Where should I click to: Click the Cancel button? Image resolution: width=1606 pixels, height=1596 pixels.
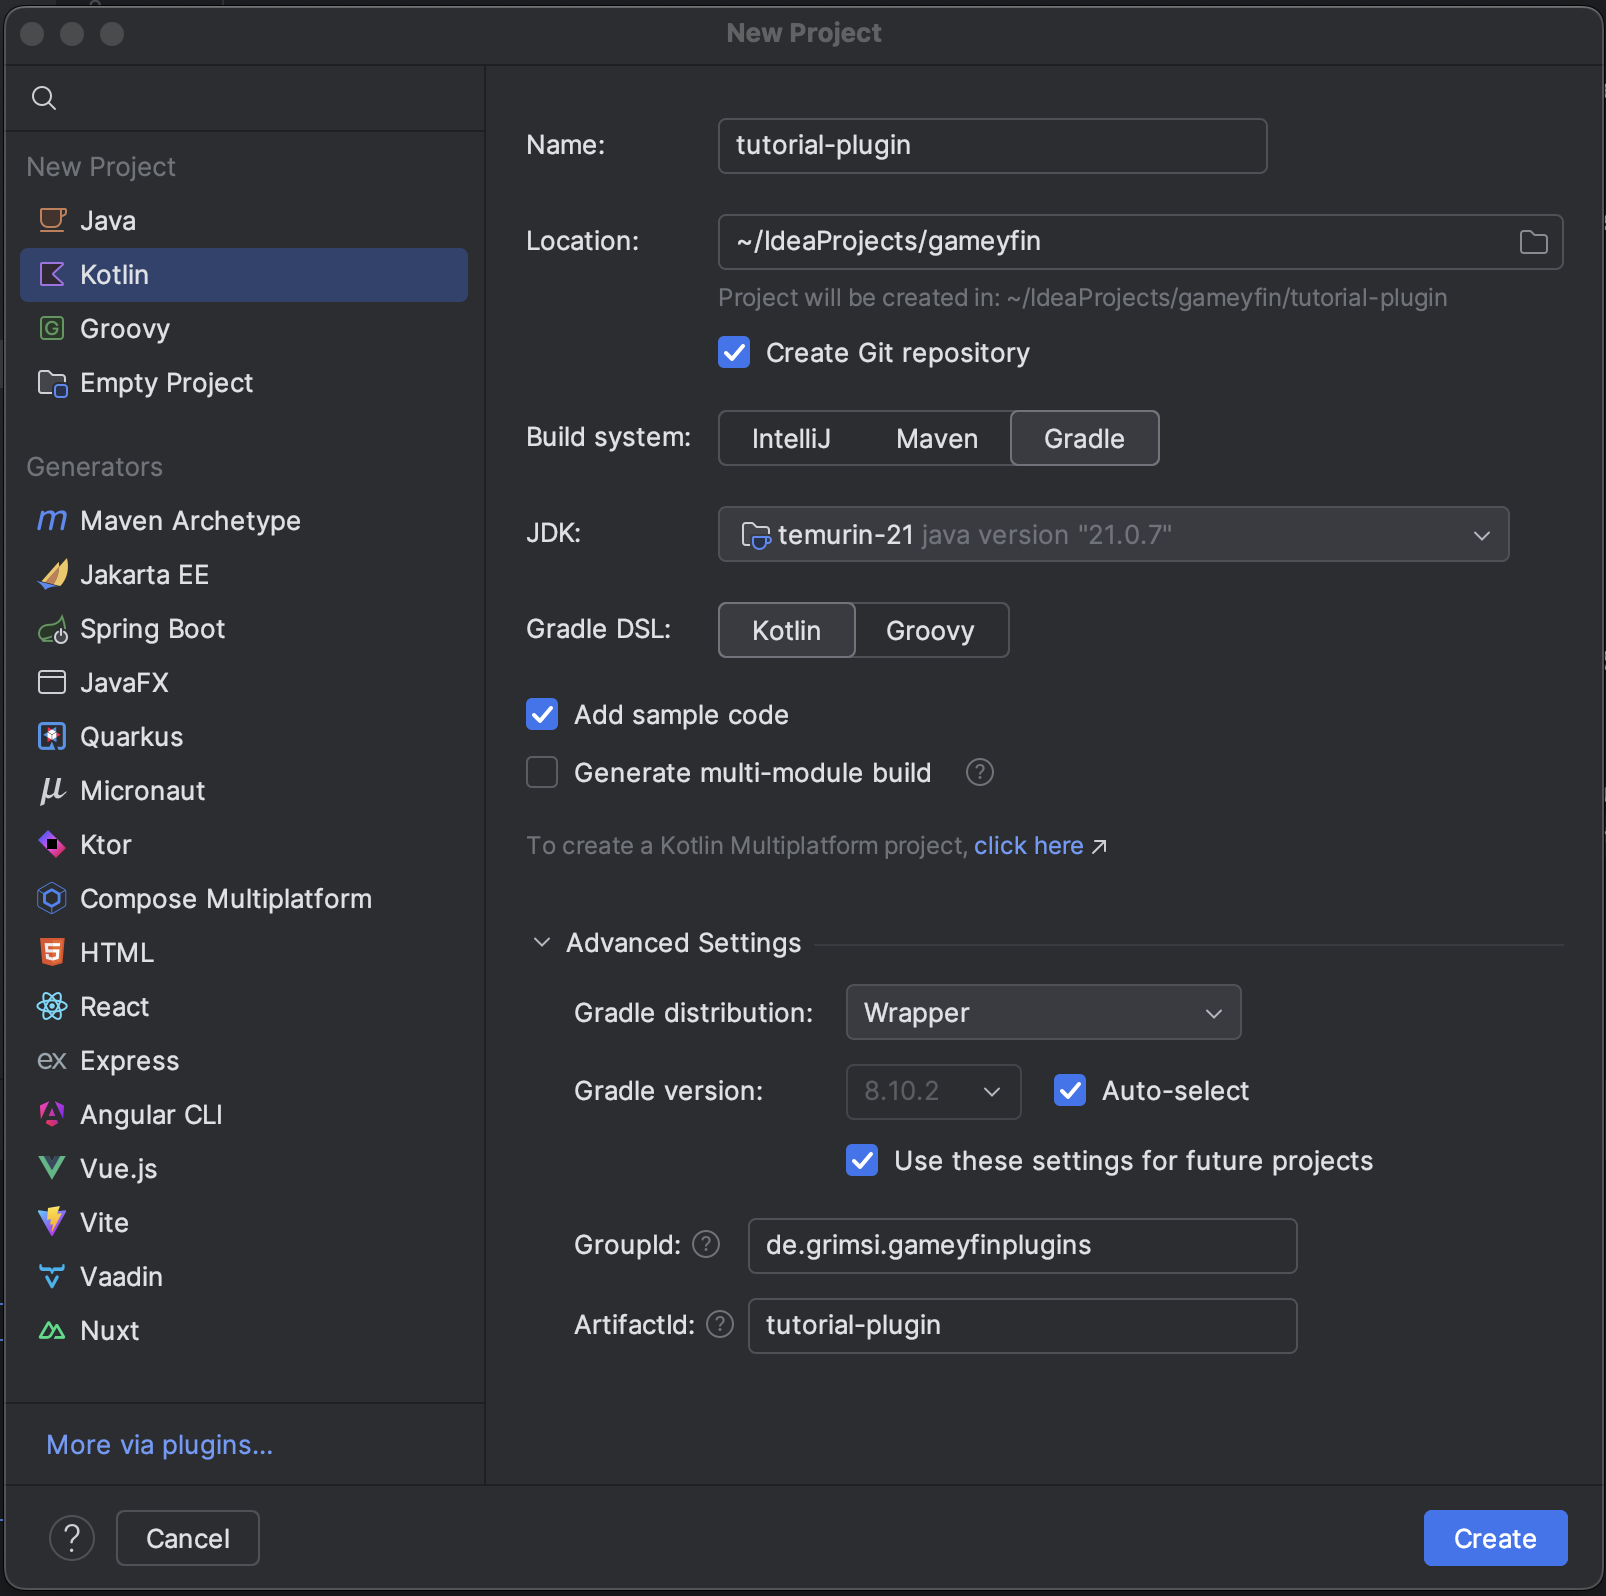point(188,1538)
